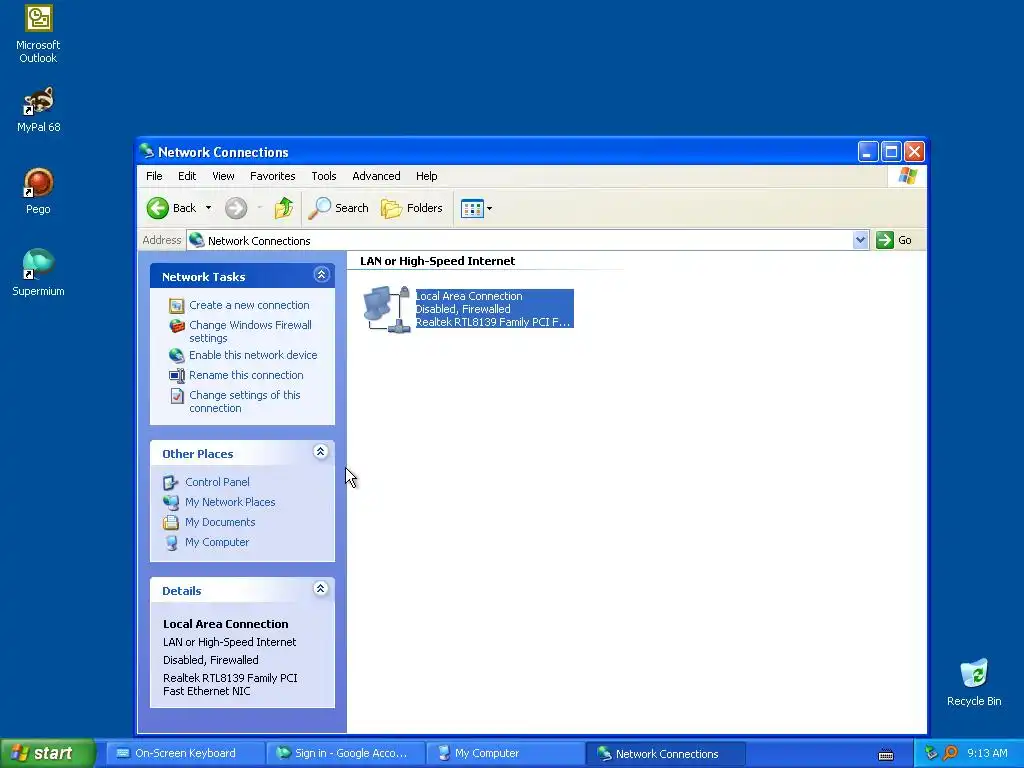Open the Favorites menu

pos(272,176)
